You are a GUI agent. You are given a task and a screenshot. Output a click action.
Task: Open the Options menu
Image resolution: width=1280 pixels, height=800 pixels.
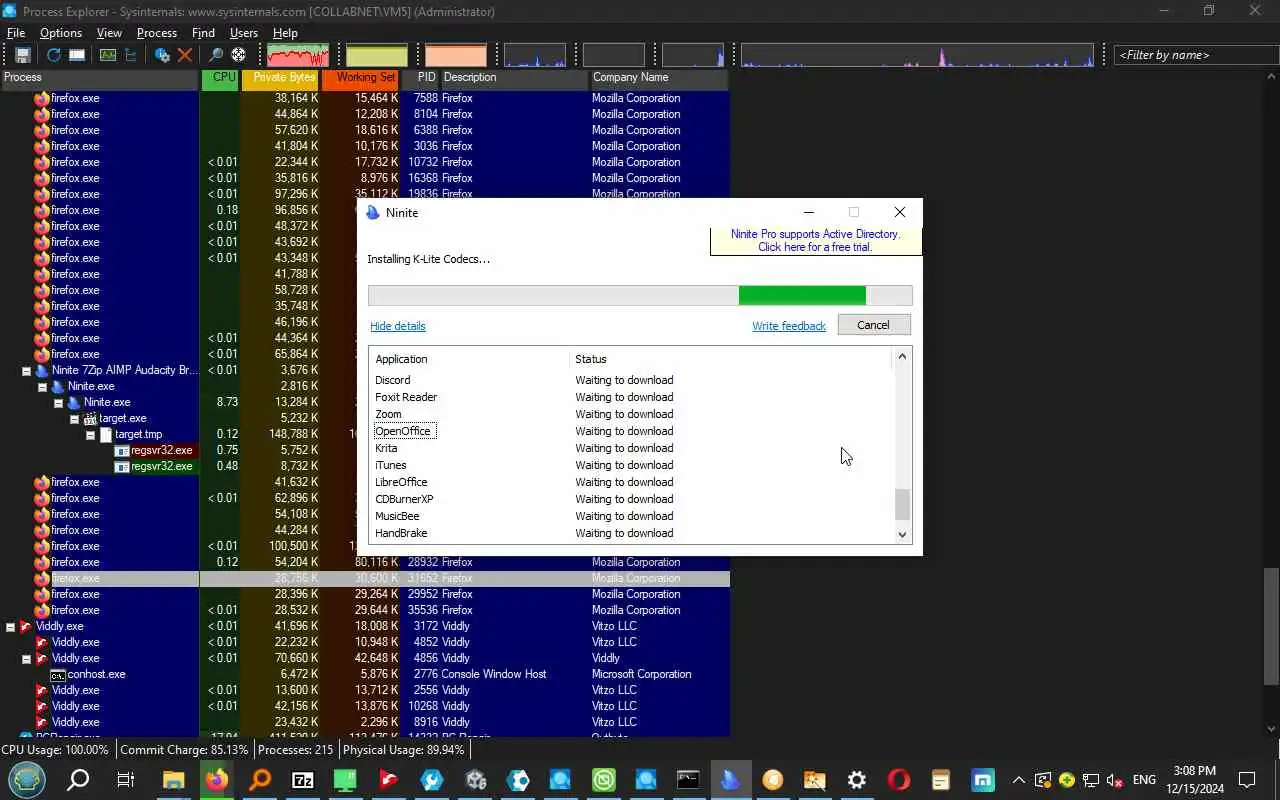pos(61,33)
